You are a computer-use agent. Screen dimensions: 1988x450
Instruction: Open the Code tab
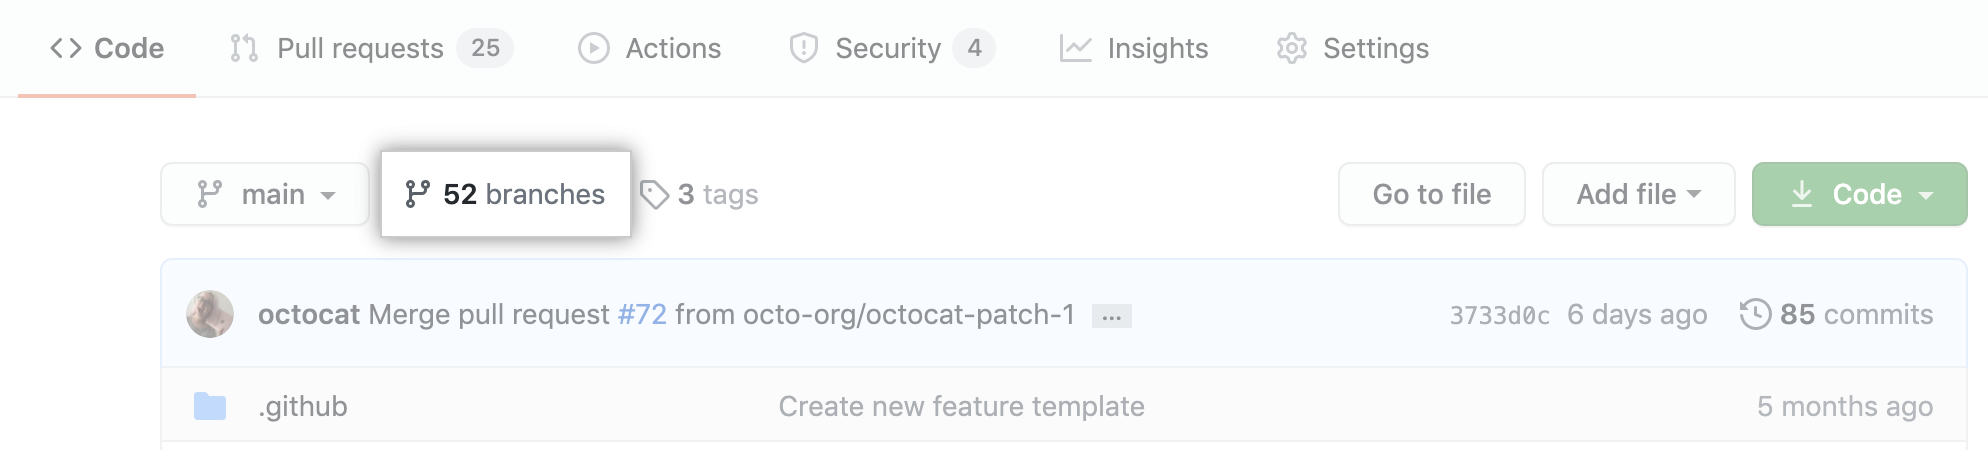[107, 48]
